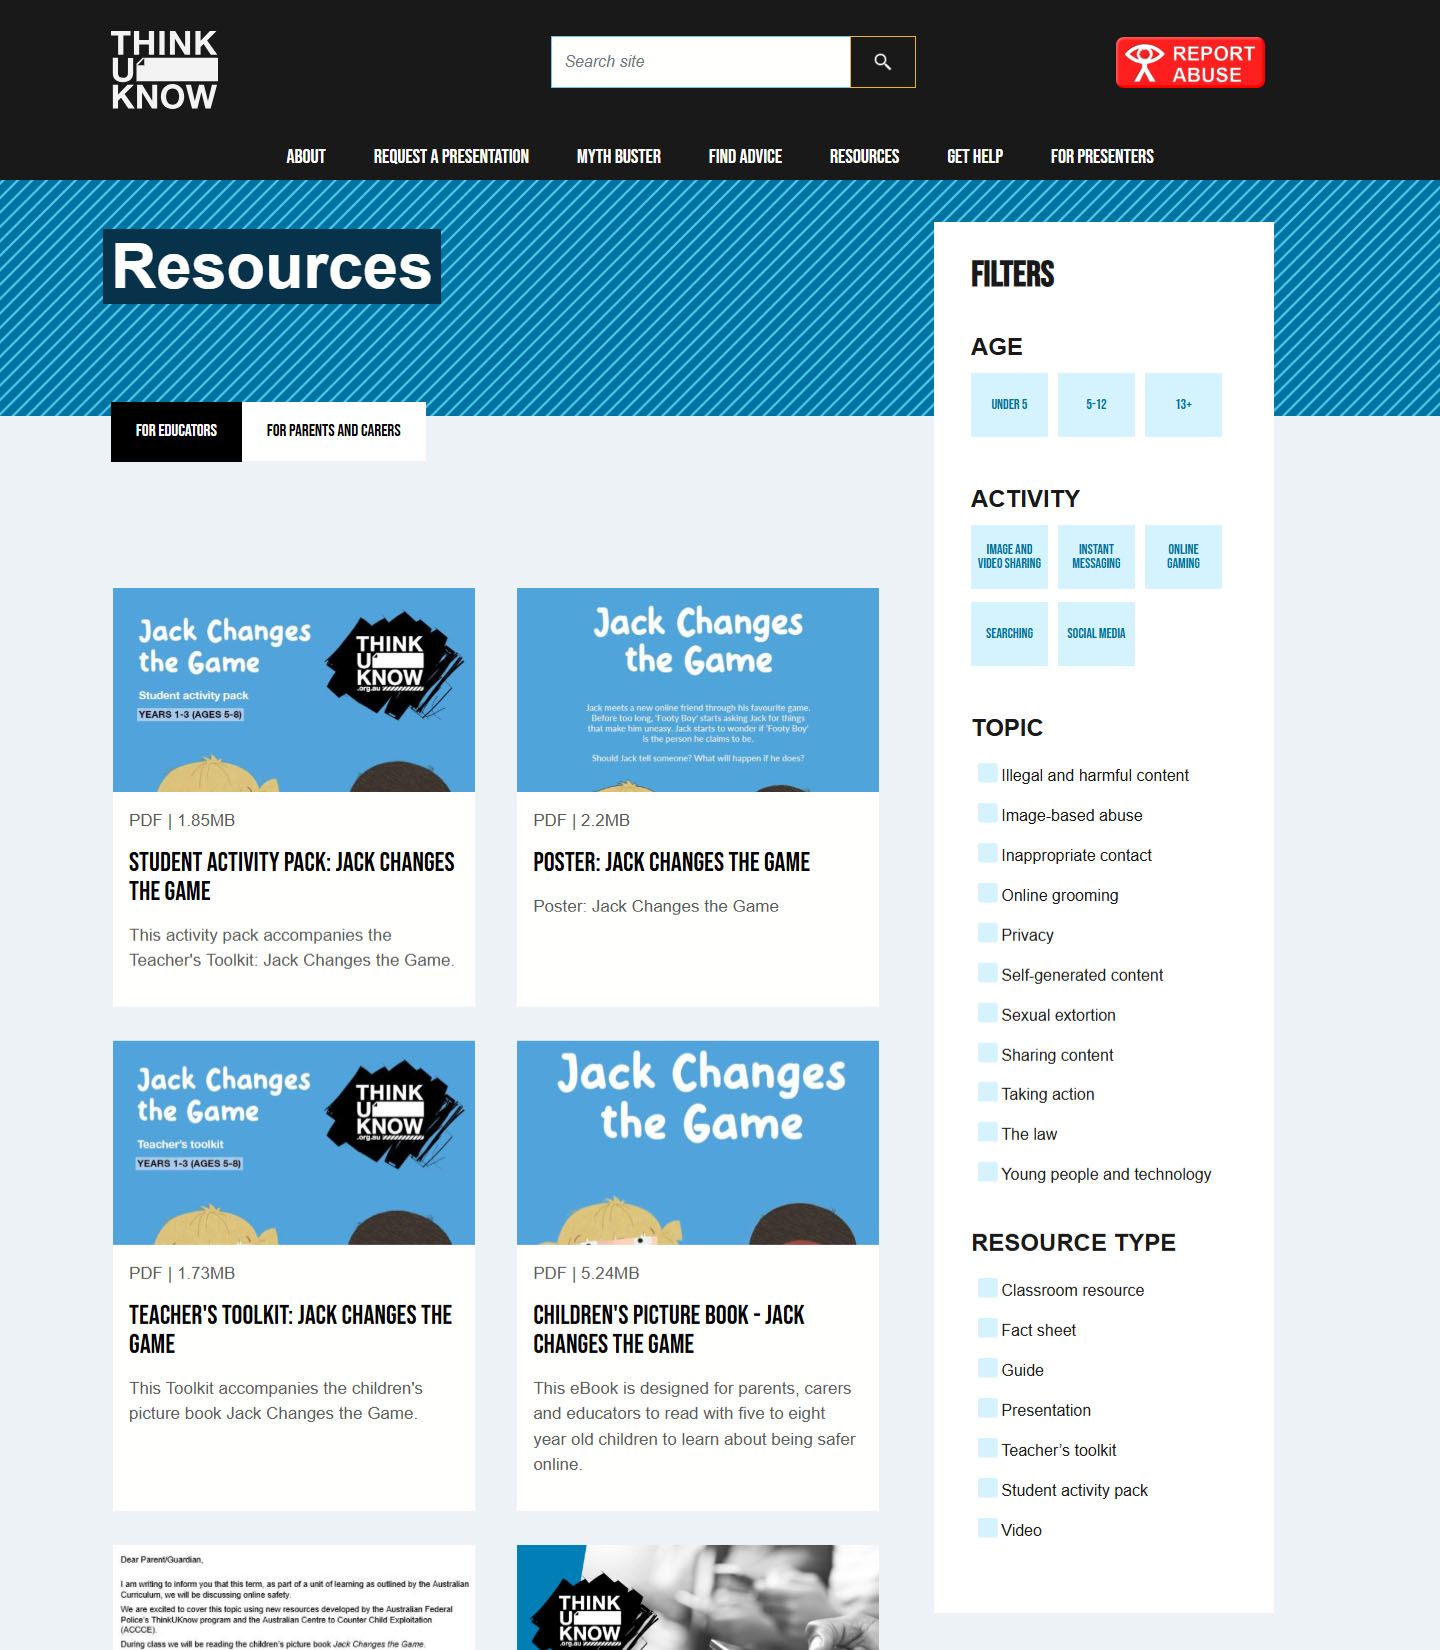
Task: Open Children's Picture Book cover thumbnail
Action: coord(698,1143)
